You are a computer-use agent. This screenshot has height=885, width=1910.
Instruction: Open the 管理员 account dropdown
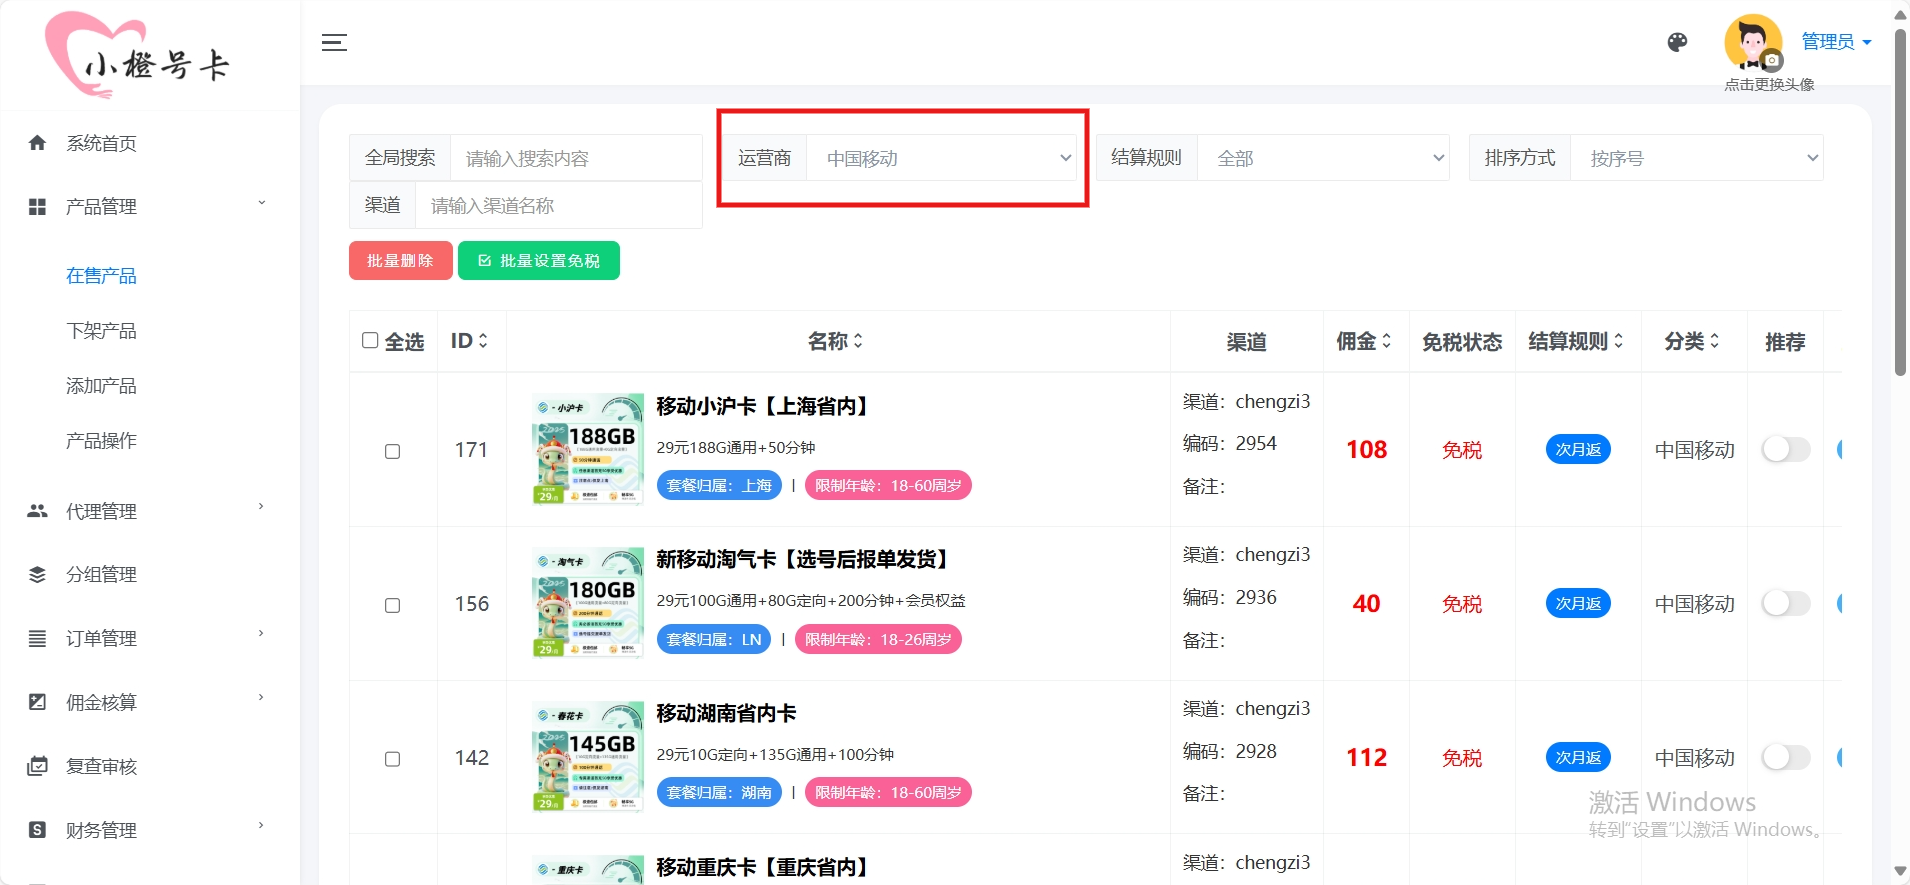click(x=1836, y=42)
